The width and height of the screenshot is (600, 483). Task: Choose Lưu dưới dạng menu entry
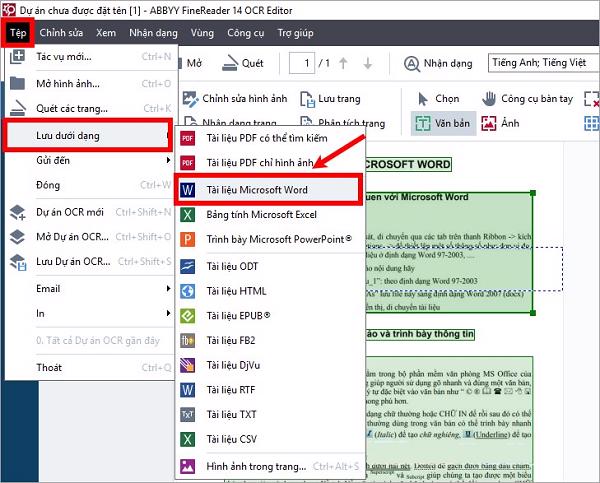pos(88,135)
